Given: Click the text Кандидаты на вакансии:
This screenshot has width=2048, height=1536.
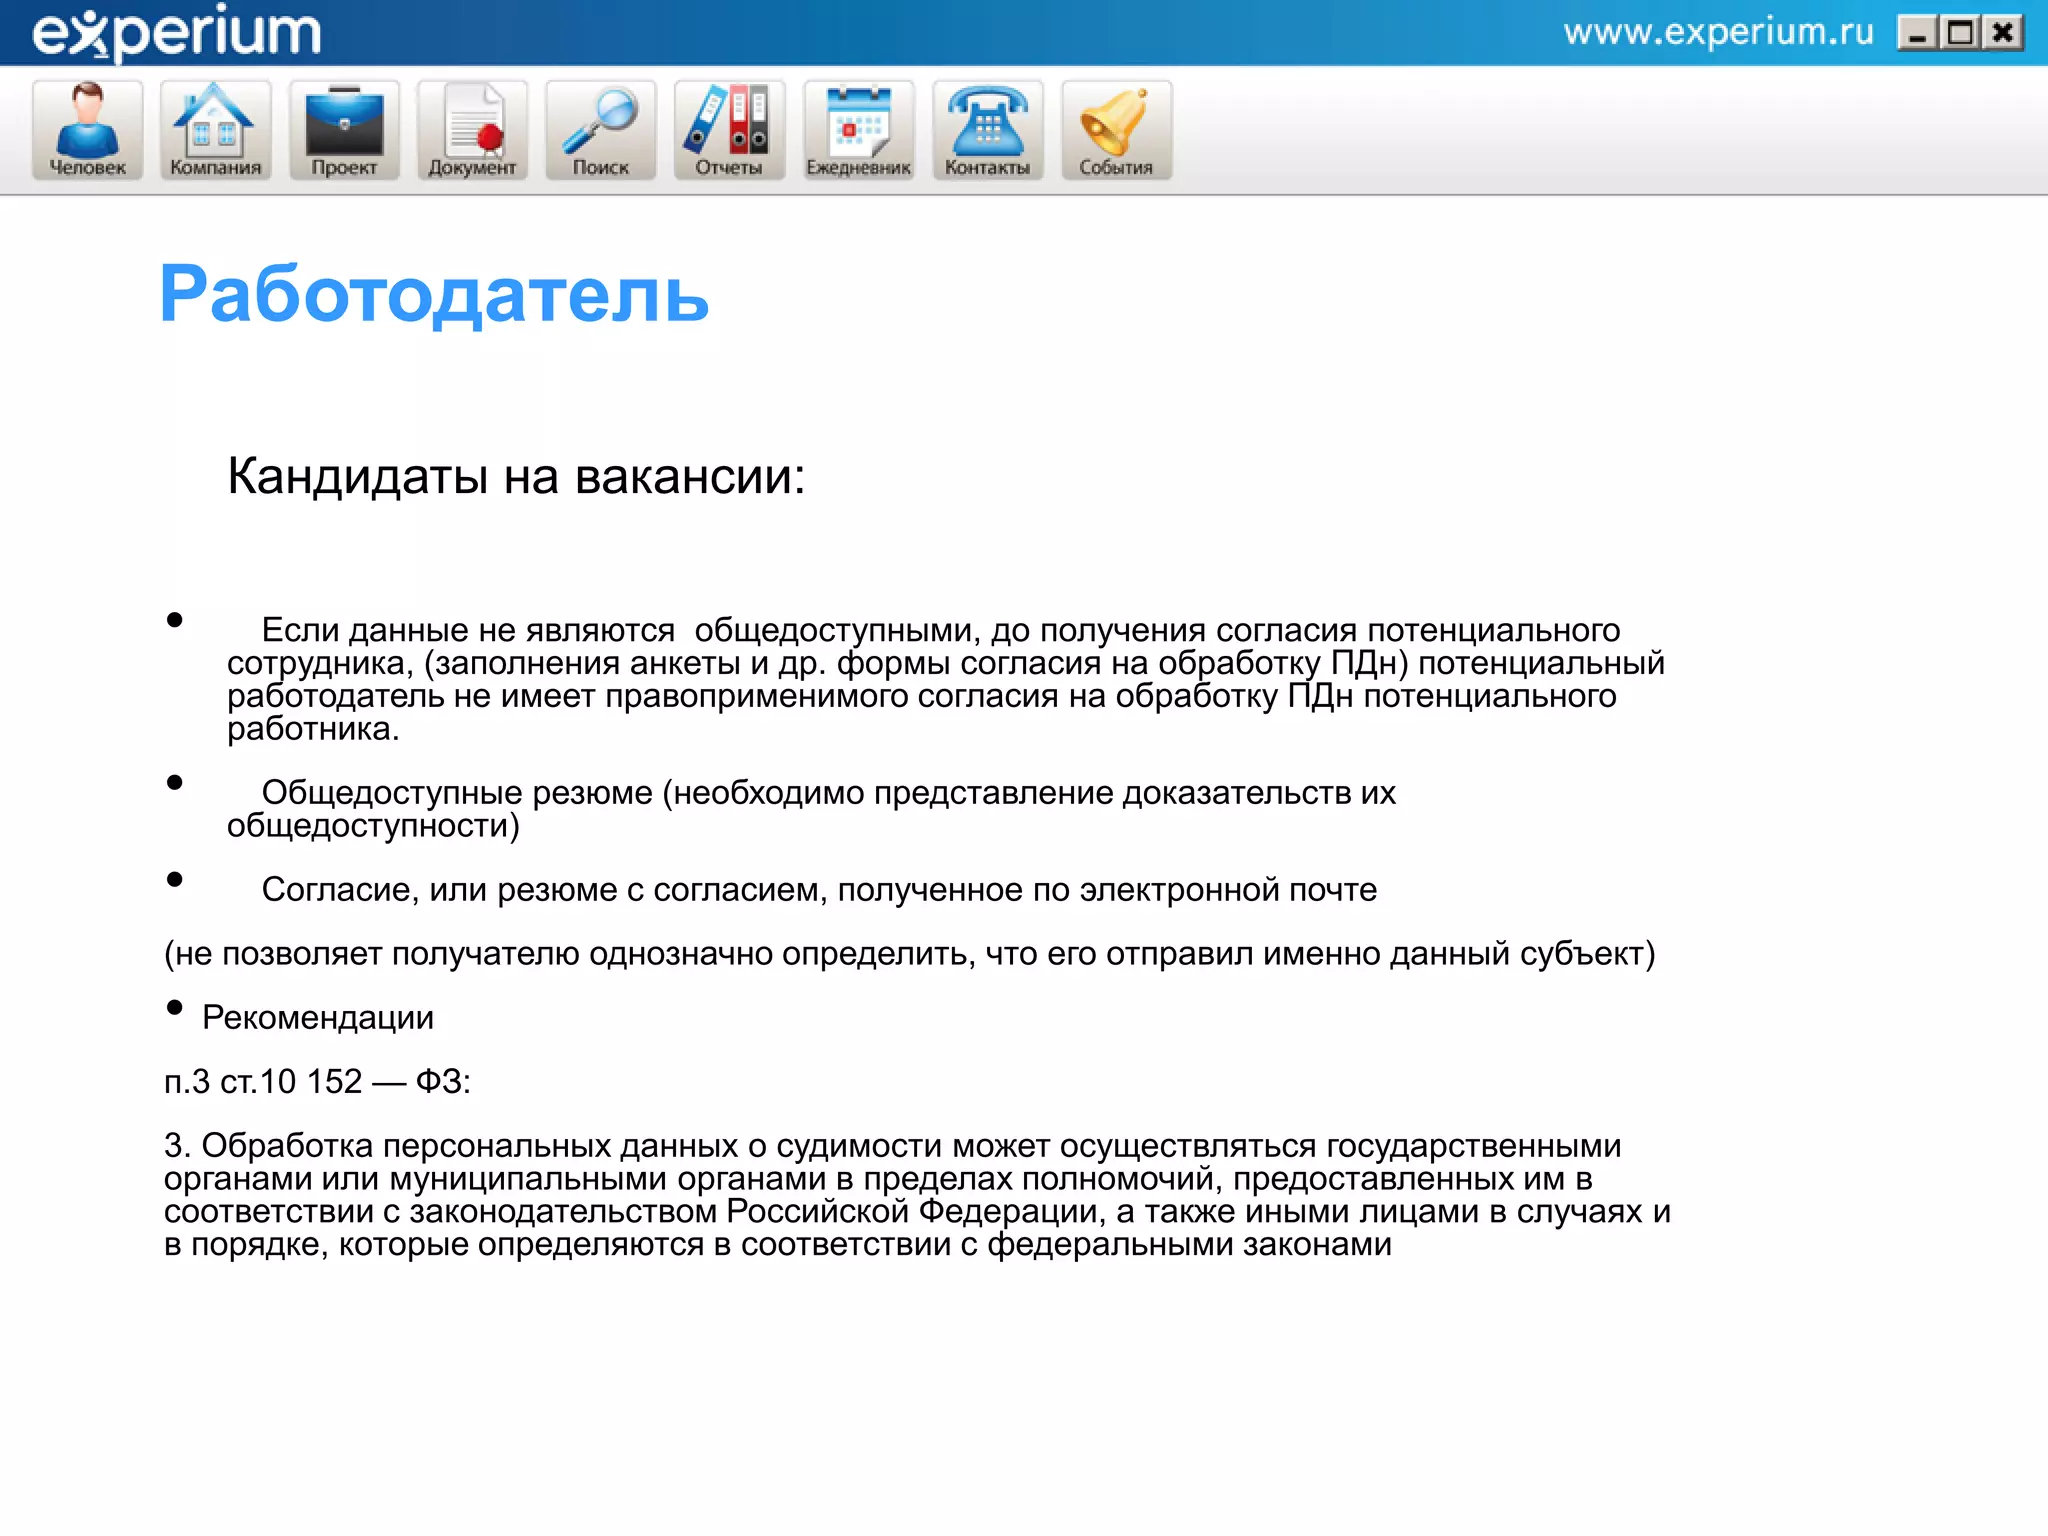Looking at the screenshot, I should (516, 476).
